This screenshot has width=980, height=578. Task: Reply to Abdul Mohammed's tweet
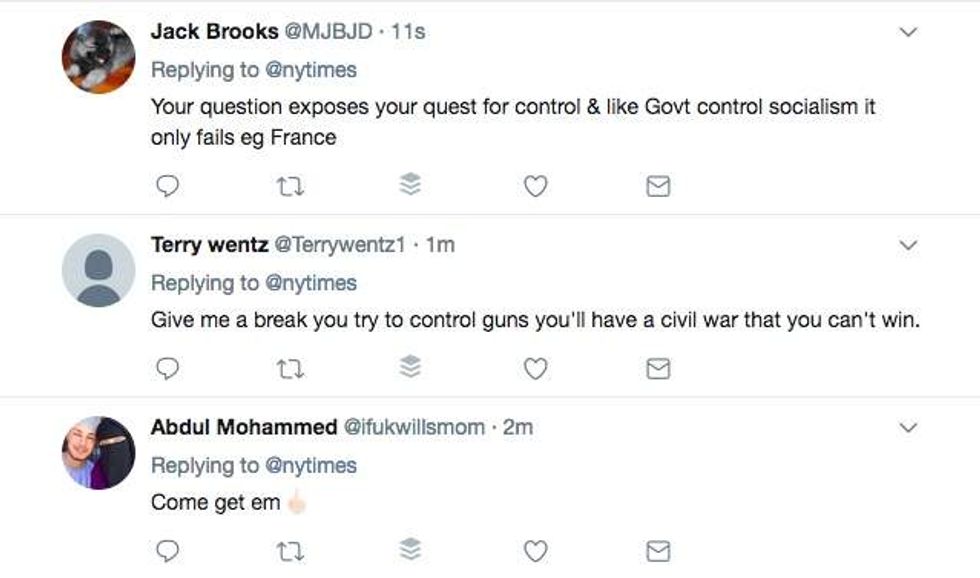[x=169, y=551]
